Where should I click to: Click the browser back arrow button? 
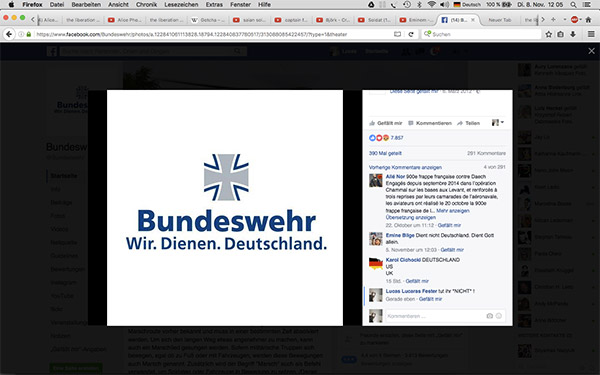click(9, 34)
